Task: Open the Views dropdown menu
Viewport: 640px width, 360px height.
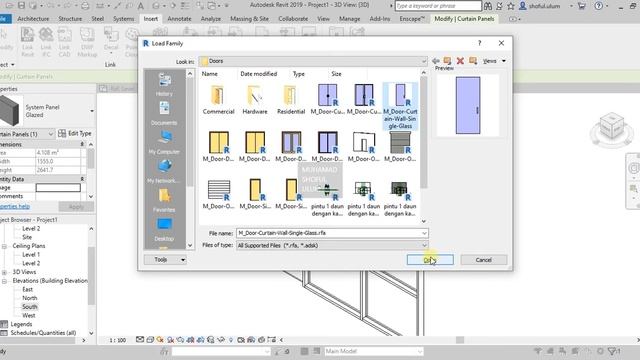Action: coord(494,61)
